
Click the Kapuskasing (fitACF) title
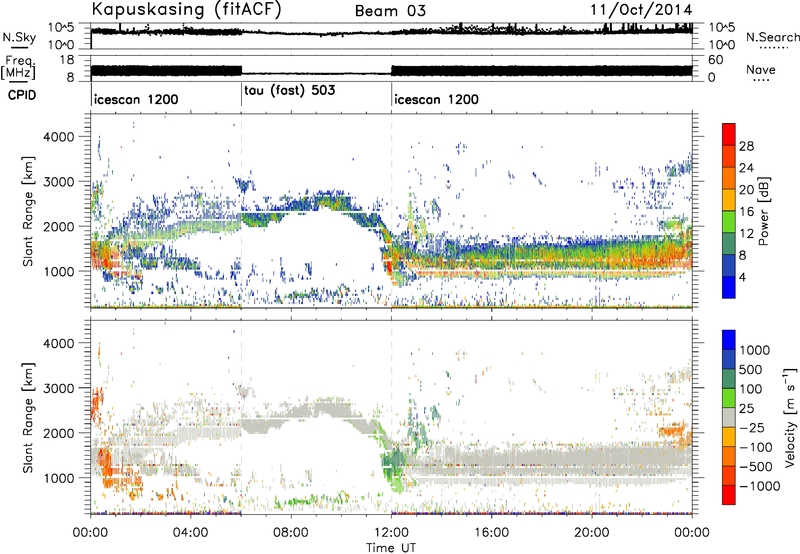pyautogui.click(x=186, y=10)
